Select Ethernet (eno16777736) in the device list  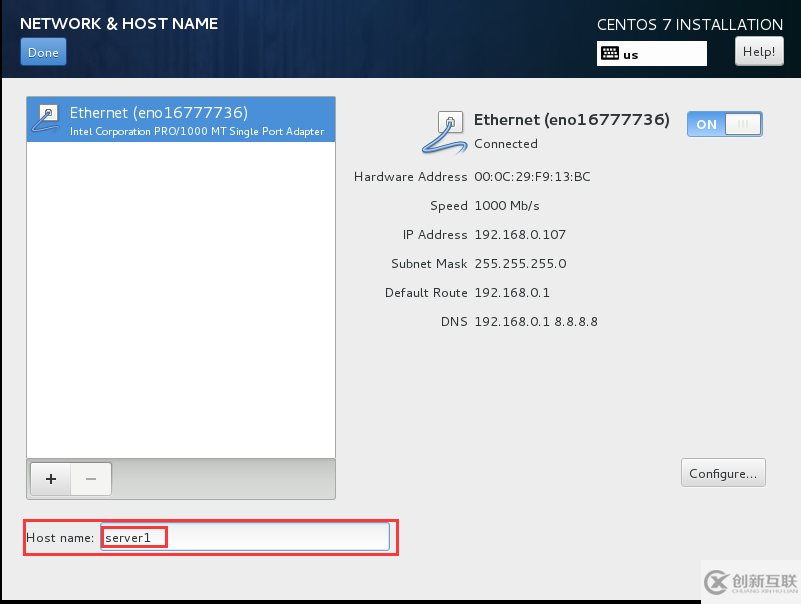click(x=181, y=120)
